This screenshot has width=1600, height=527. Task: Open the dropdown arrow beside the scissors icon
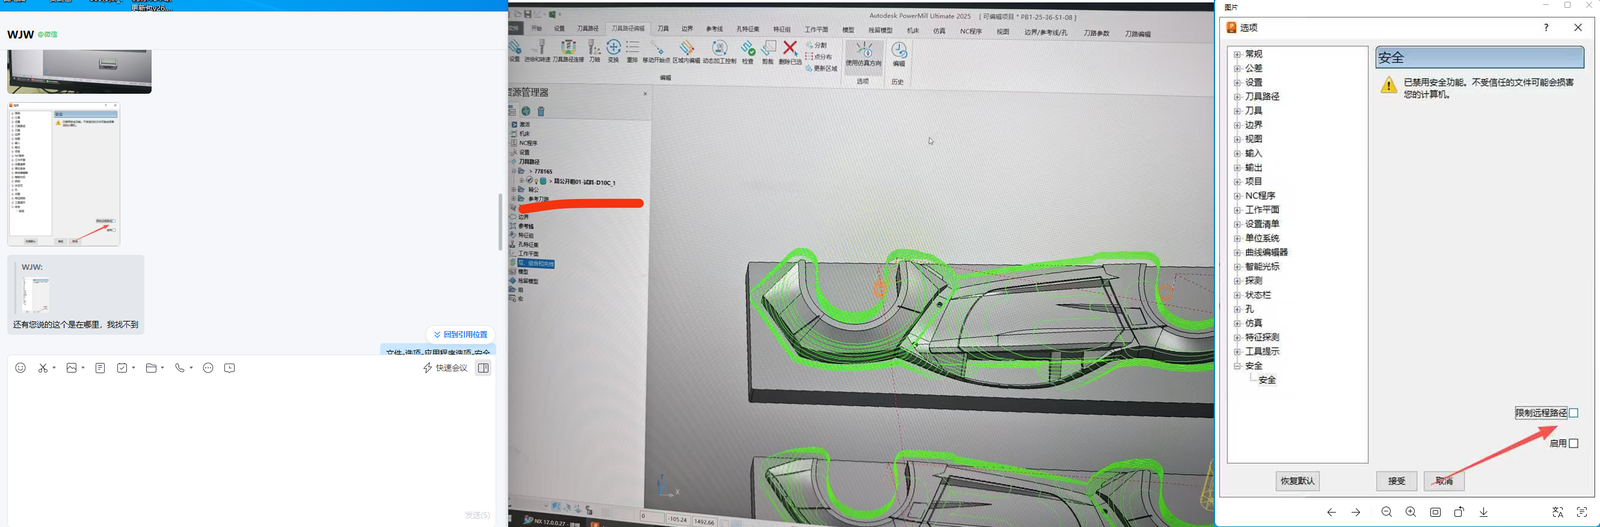click(x=54, y=368)
